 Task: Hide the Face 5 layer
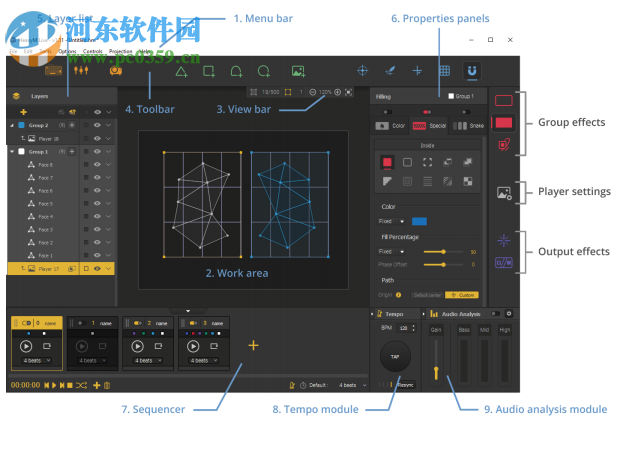[x=97, y=203]
